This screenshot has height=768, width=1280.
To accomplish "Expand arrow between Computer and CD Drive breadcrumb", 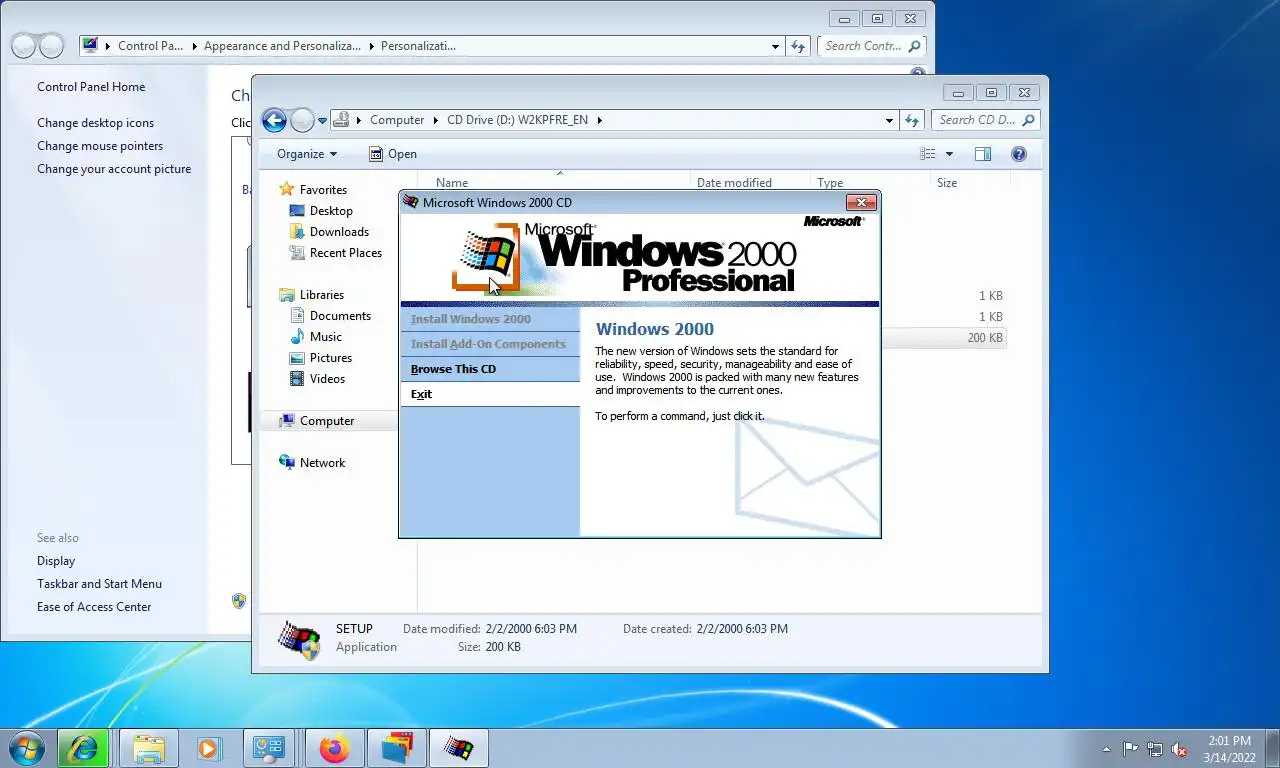I will (x=436, y=120).
